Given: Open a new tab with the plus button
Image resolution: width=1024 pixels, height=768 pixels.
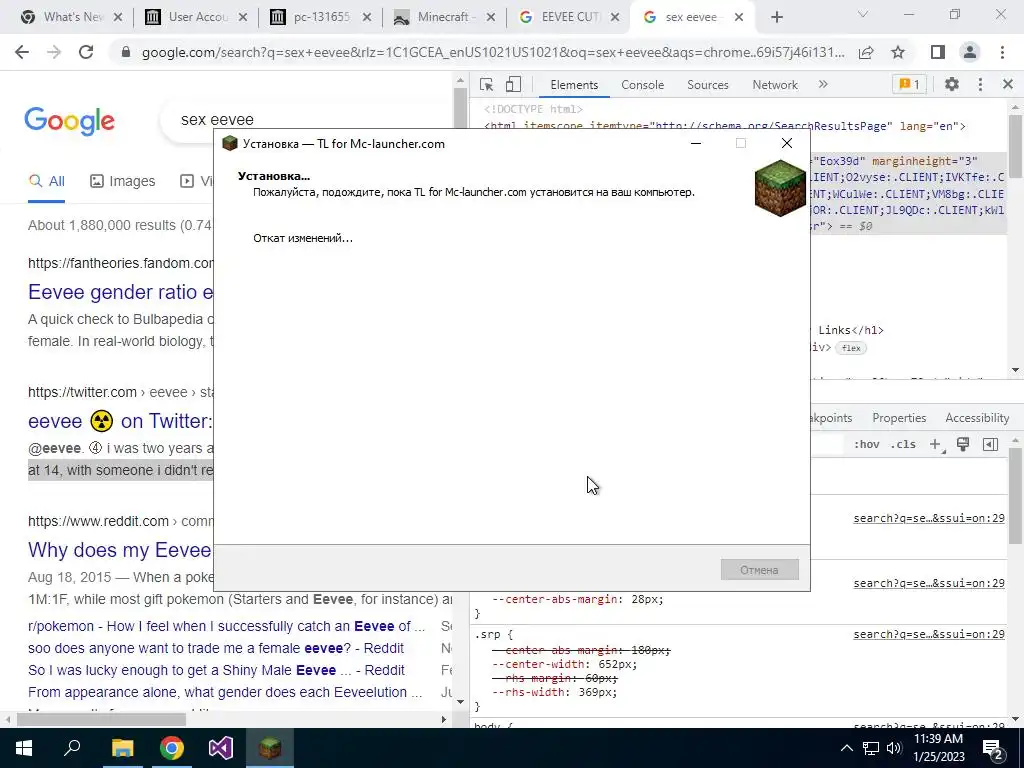Looking at the screenshot, I should tap(776, 18).
